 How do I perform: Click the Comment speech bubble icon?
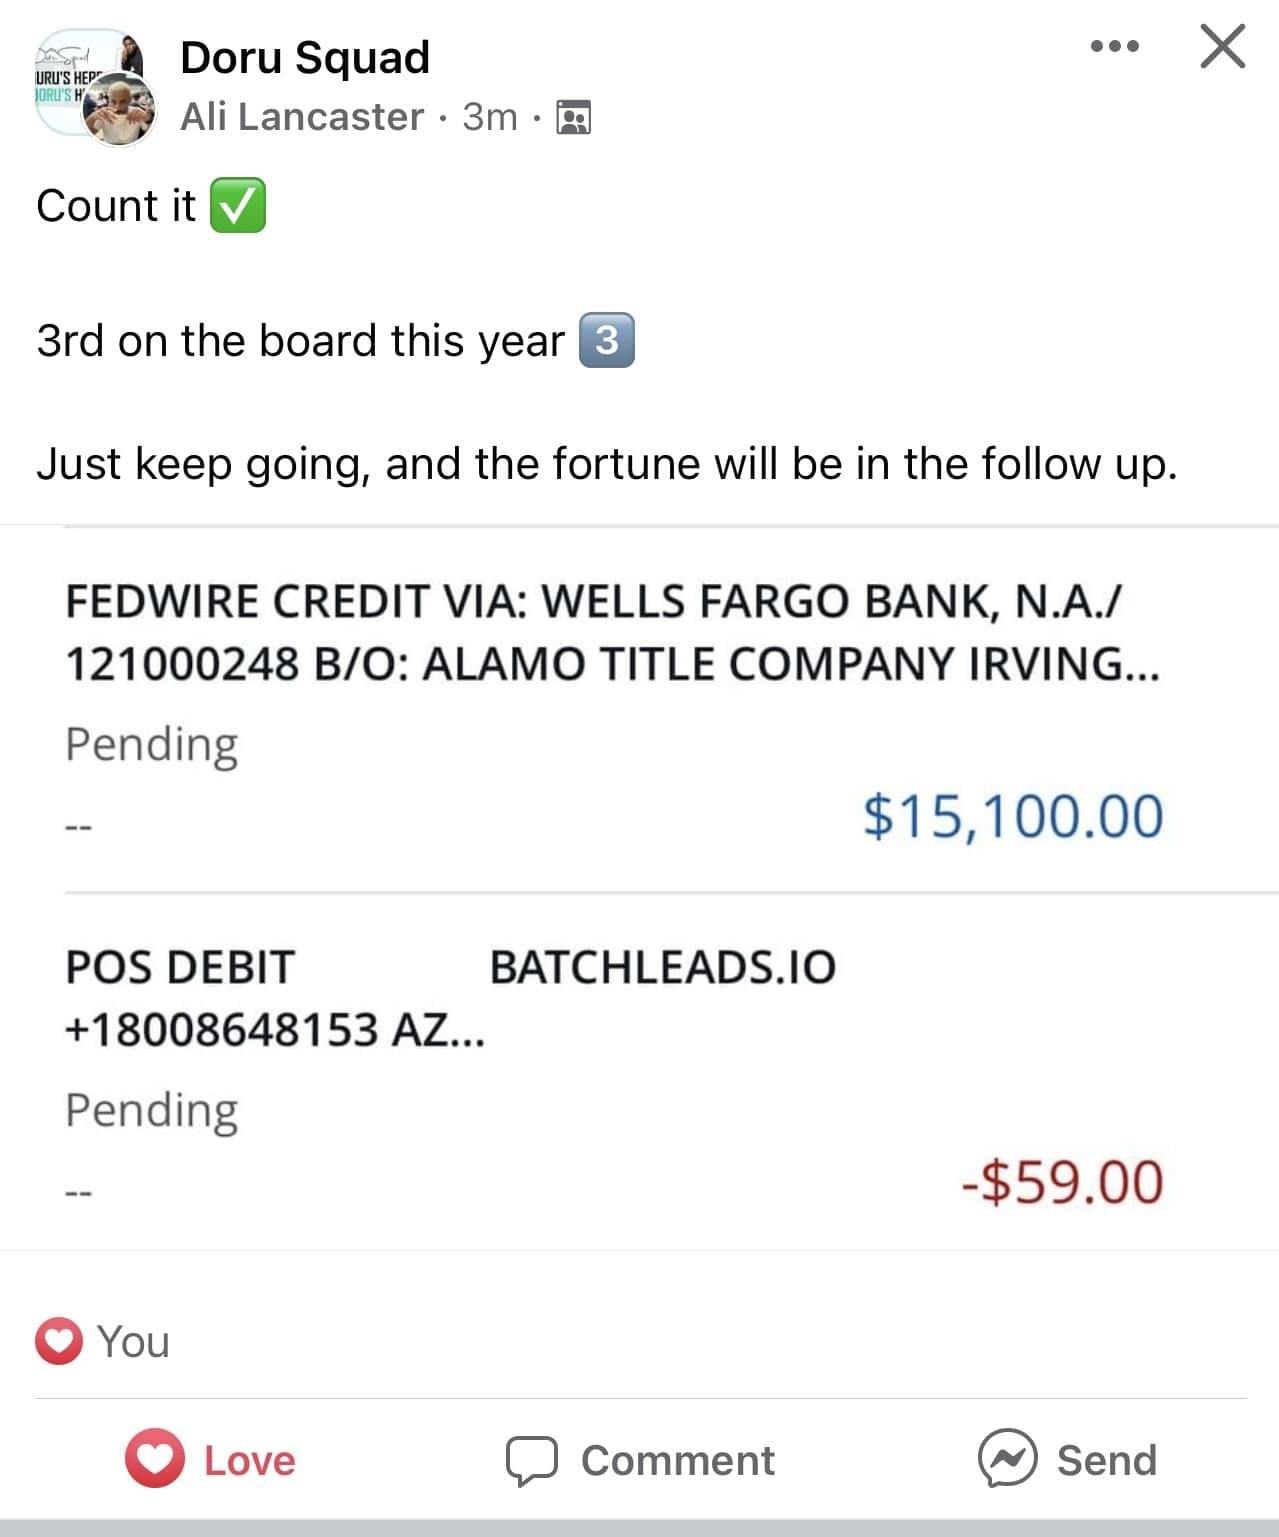coord(531,1461)
